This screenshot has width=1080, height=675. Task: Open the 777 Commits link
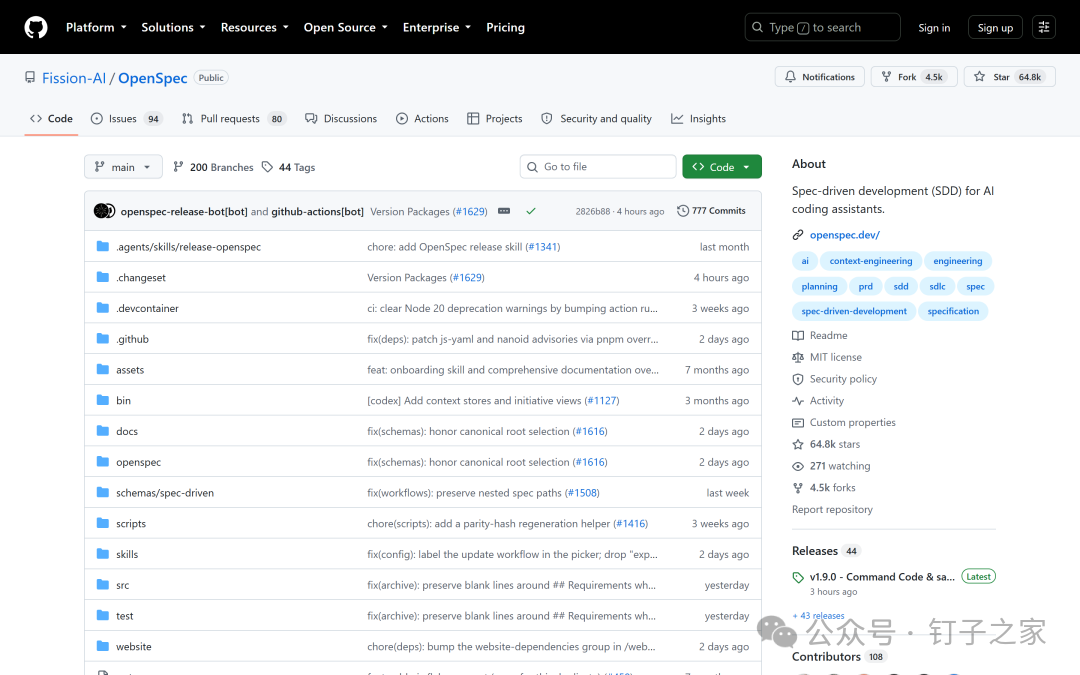click(711, 211)
